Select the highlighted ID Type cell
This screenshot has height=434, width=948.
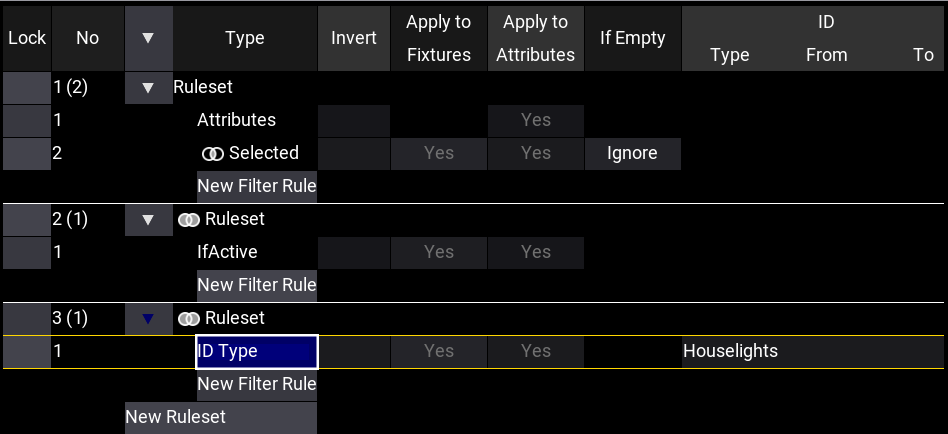tap(257, 351)
